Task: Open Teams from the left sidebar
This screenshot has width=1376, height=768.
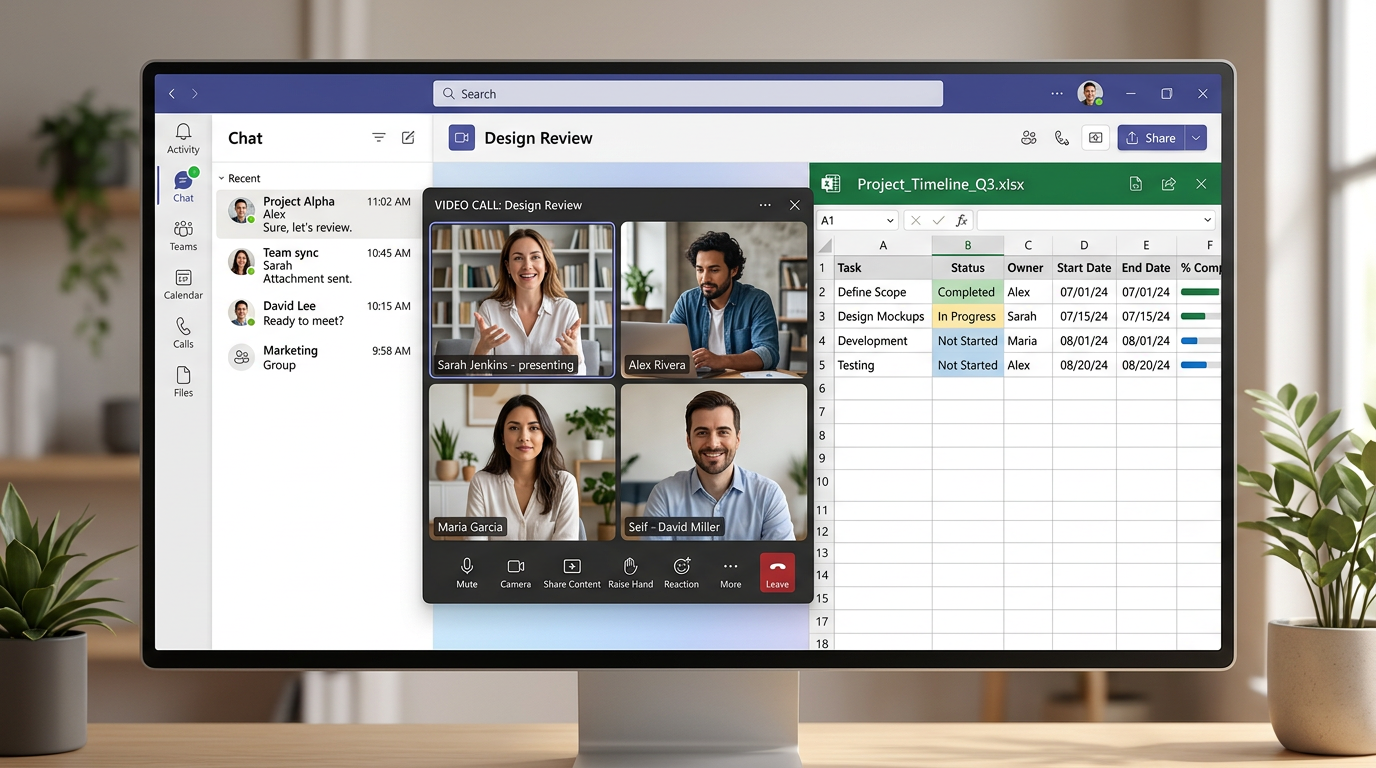Action: pos(183,234)
